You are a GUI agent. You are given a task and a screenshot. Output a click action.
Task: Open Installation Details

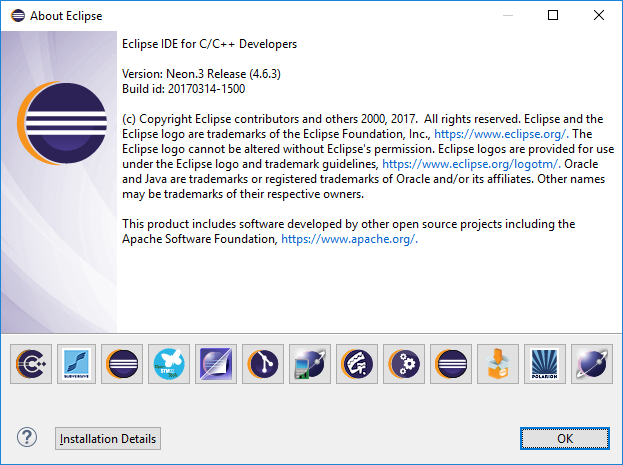pyautogui.click(x=108, y=438)
